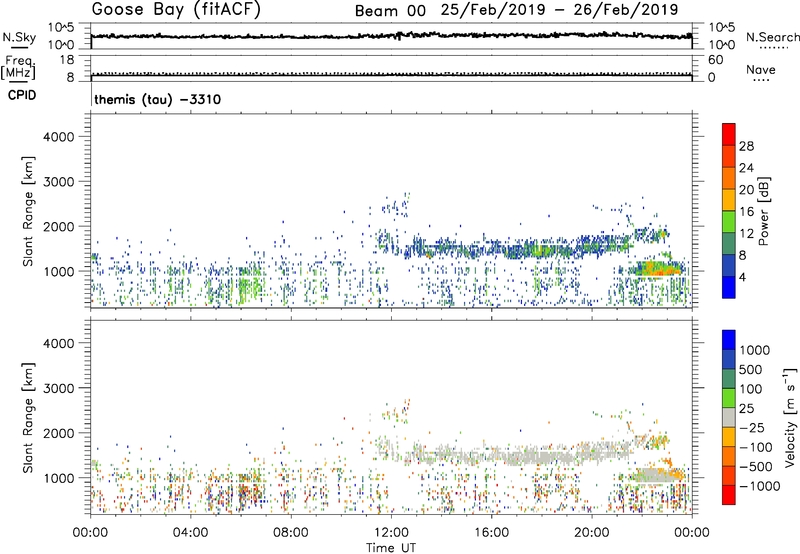The height and width of the screenshot is (554, 800).
Task: Click the '04:00' time axis tick
Action: click(190, 533)
